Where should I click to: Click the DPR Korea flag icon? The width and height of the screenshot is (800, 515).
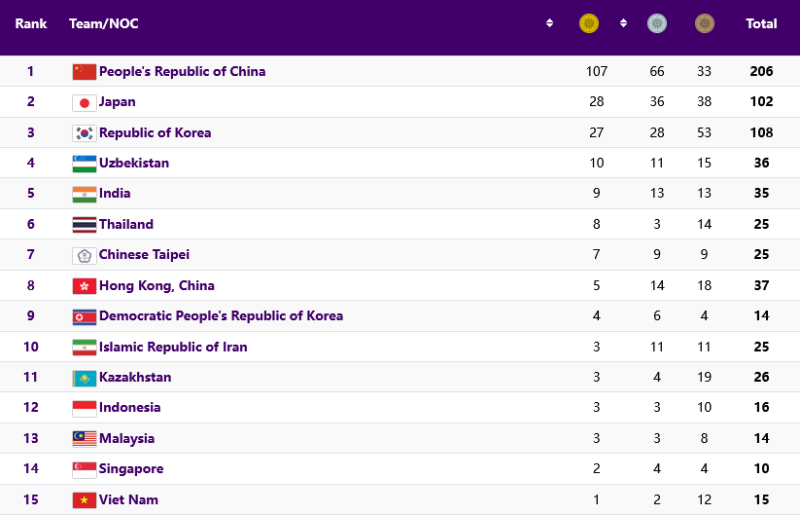click(x=84, y=317)
